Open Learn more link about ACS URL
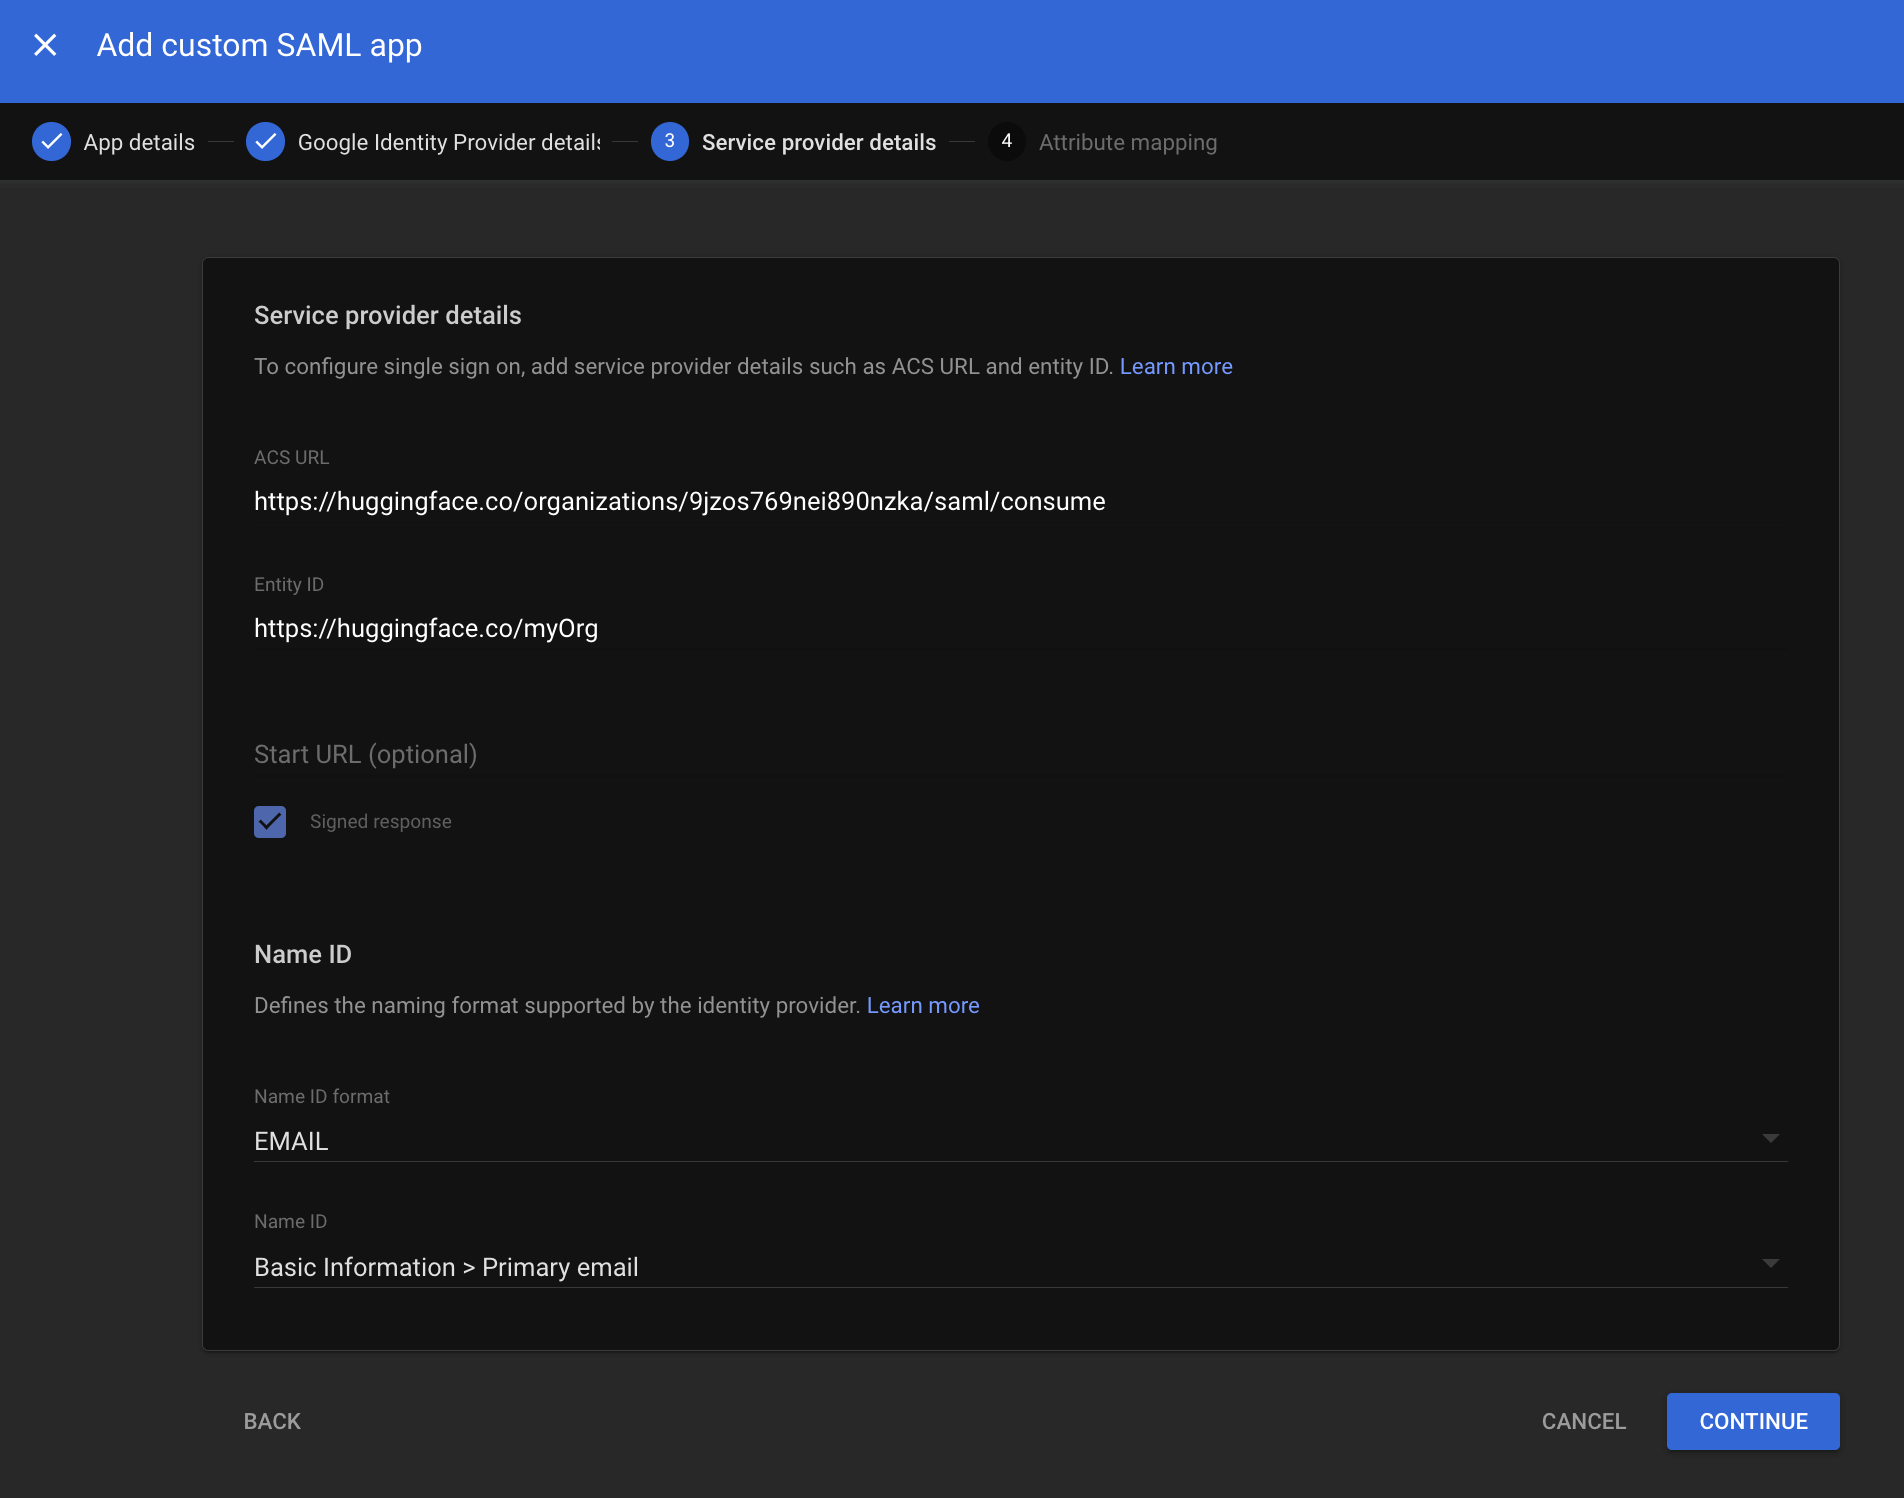The width and height of the screenshot is (1904, 1498). click(1175, 366)
